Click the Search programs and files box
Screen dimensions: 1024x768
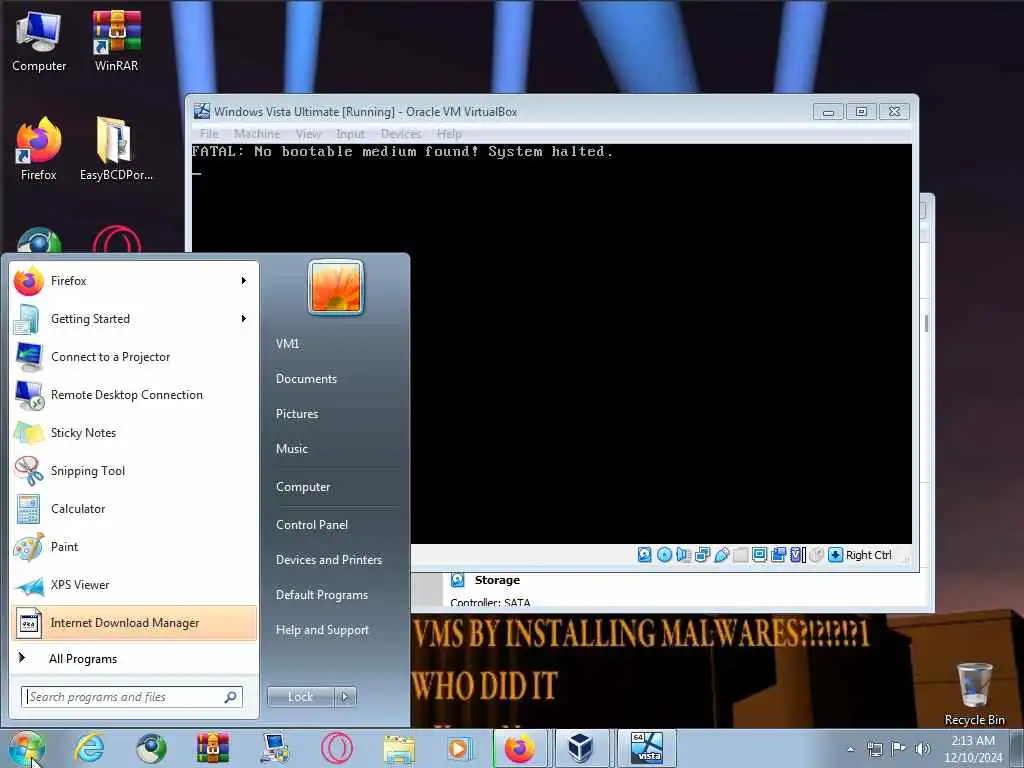(x=131, y=697)
